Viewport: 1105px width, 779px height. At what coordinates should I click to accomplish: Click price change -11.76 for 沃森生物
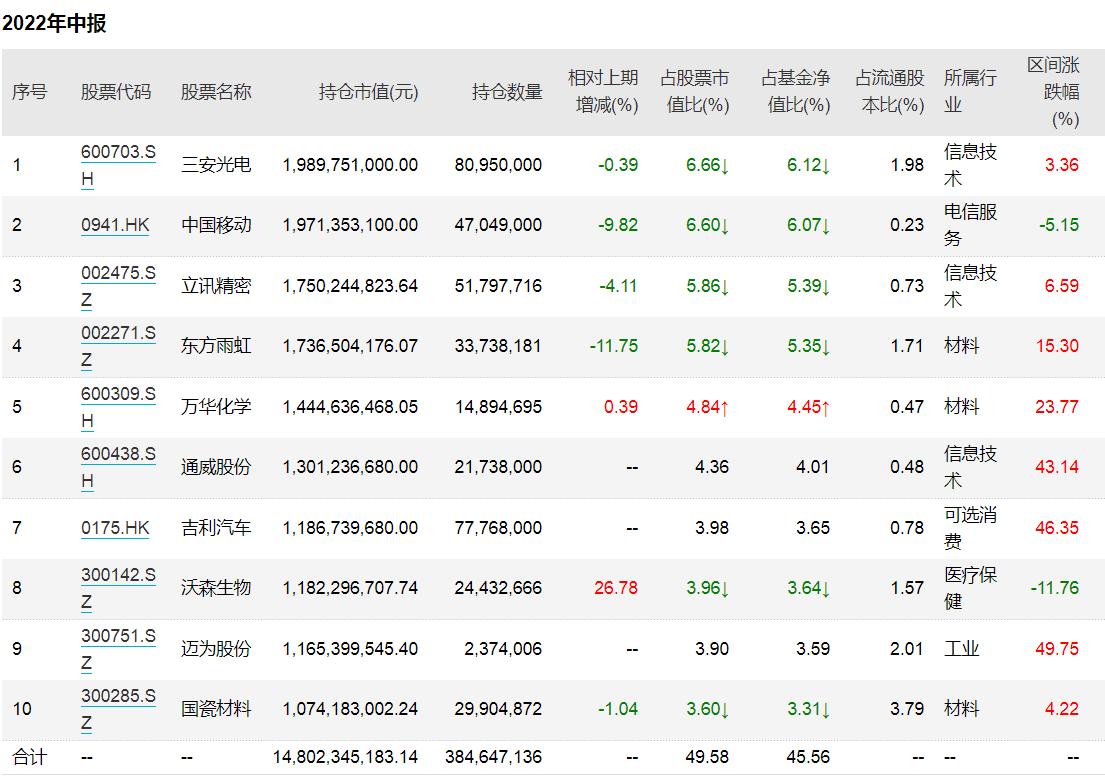click(x=1055, y=588)
